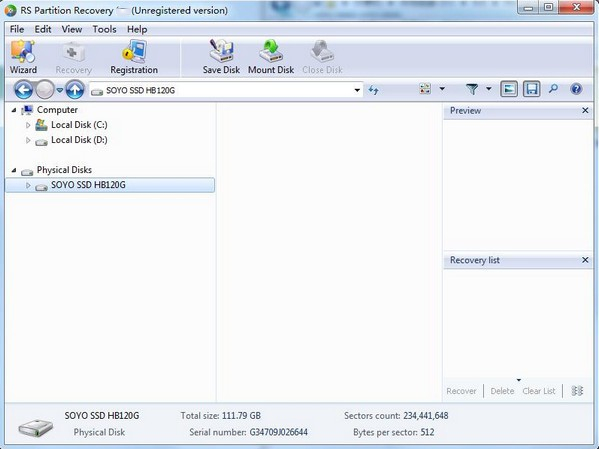
Task: Open the Registration dialog
Action: 134,57
